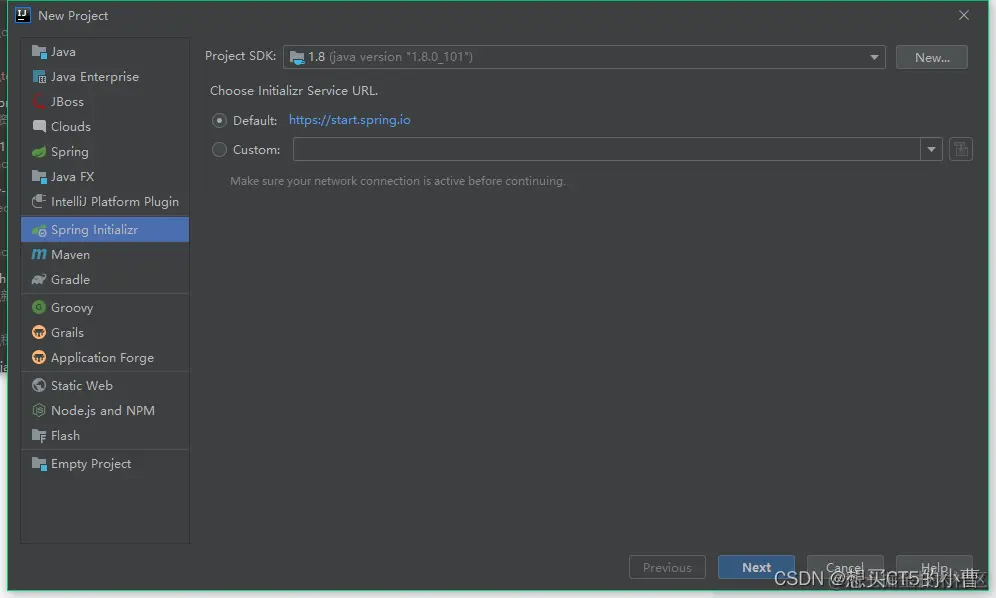The width and height of the screenshot is (996, 598).
Task: Pick IntelliJ Platform Plugin entry
Action: 105,201
